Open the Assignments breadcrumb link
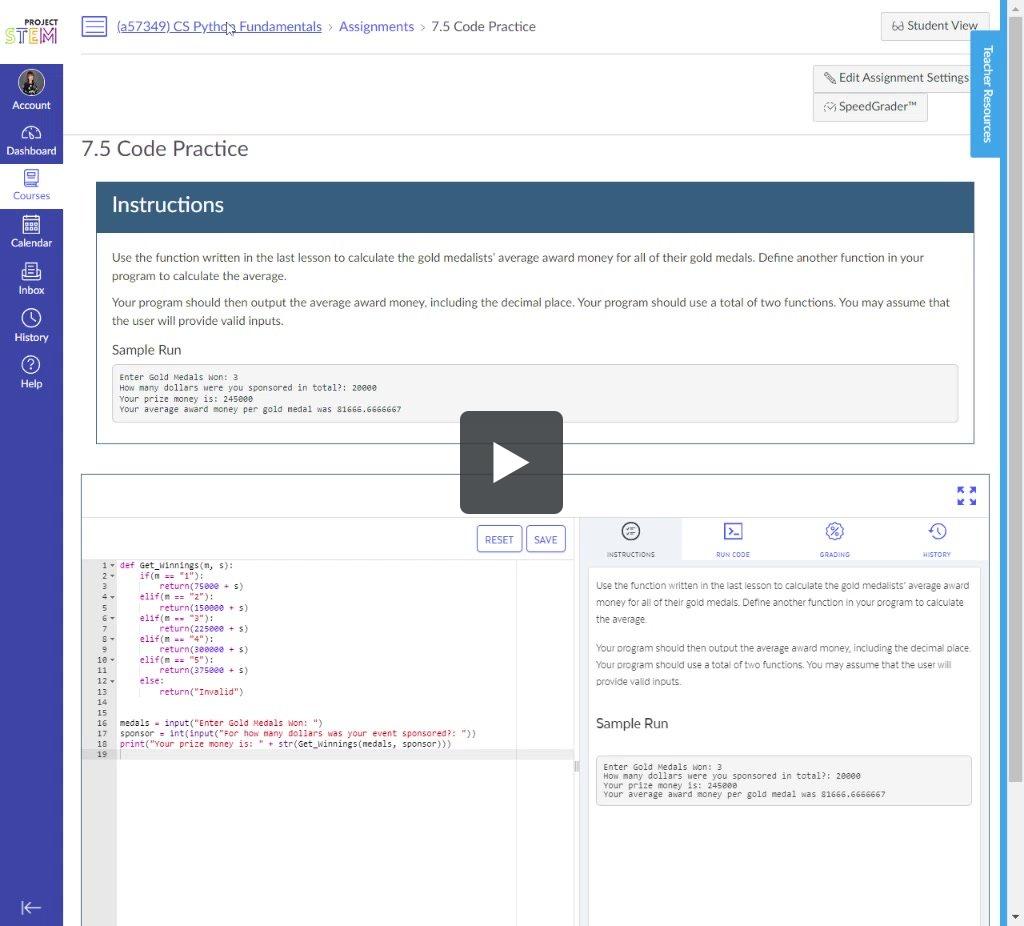The width and height of the screenshot is (1024, 926). pos(376,27)
